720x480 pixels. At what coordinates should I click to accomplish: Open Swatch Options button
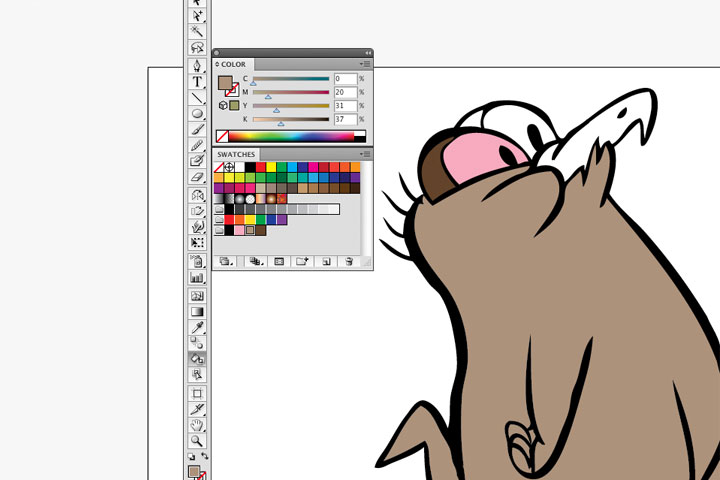click(x=279, y=261)
